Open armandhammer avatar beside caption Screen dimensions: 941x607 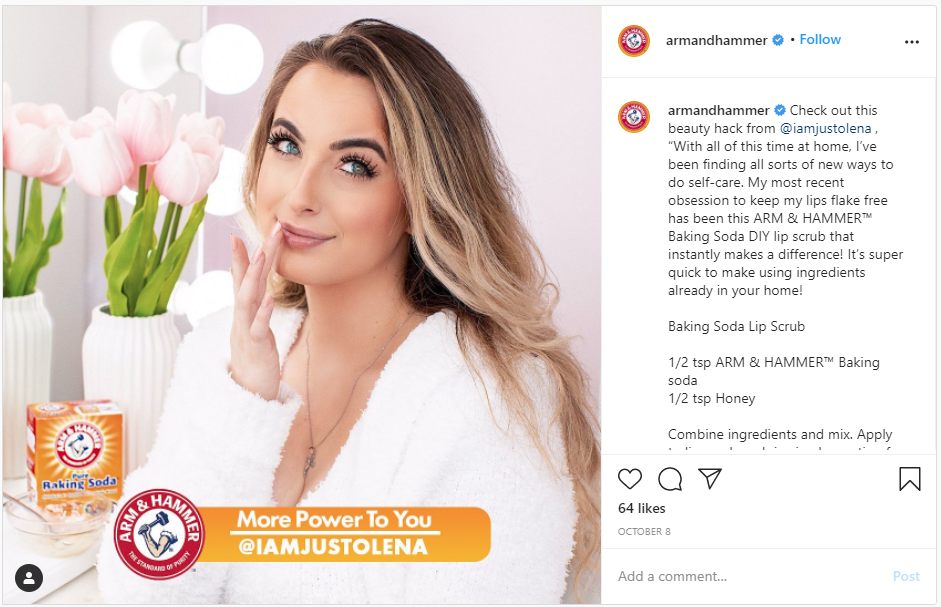click(634, 116)
